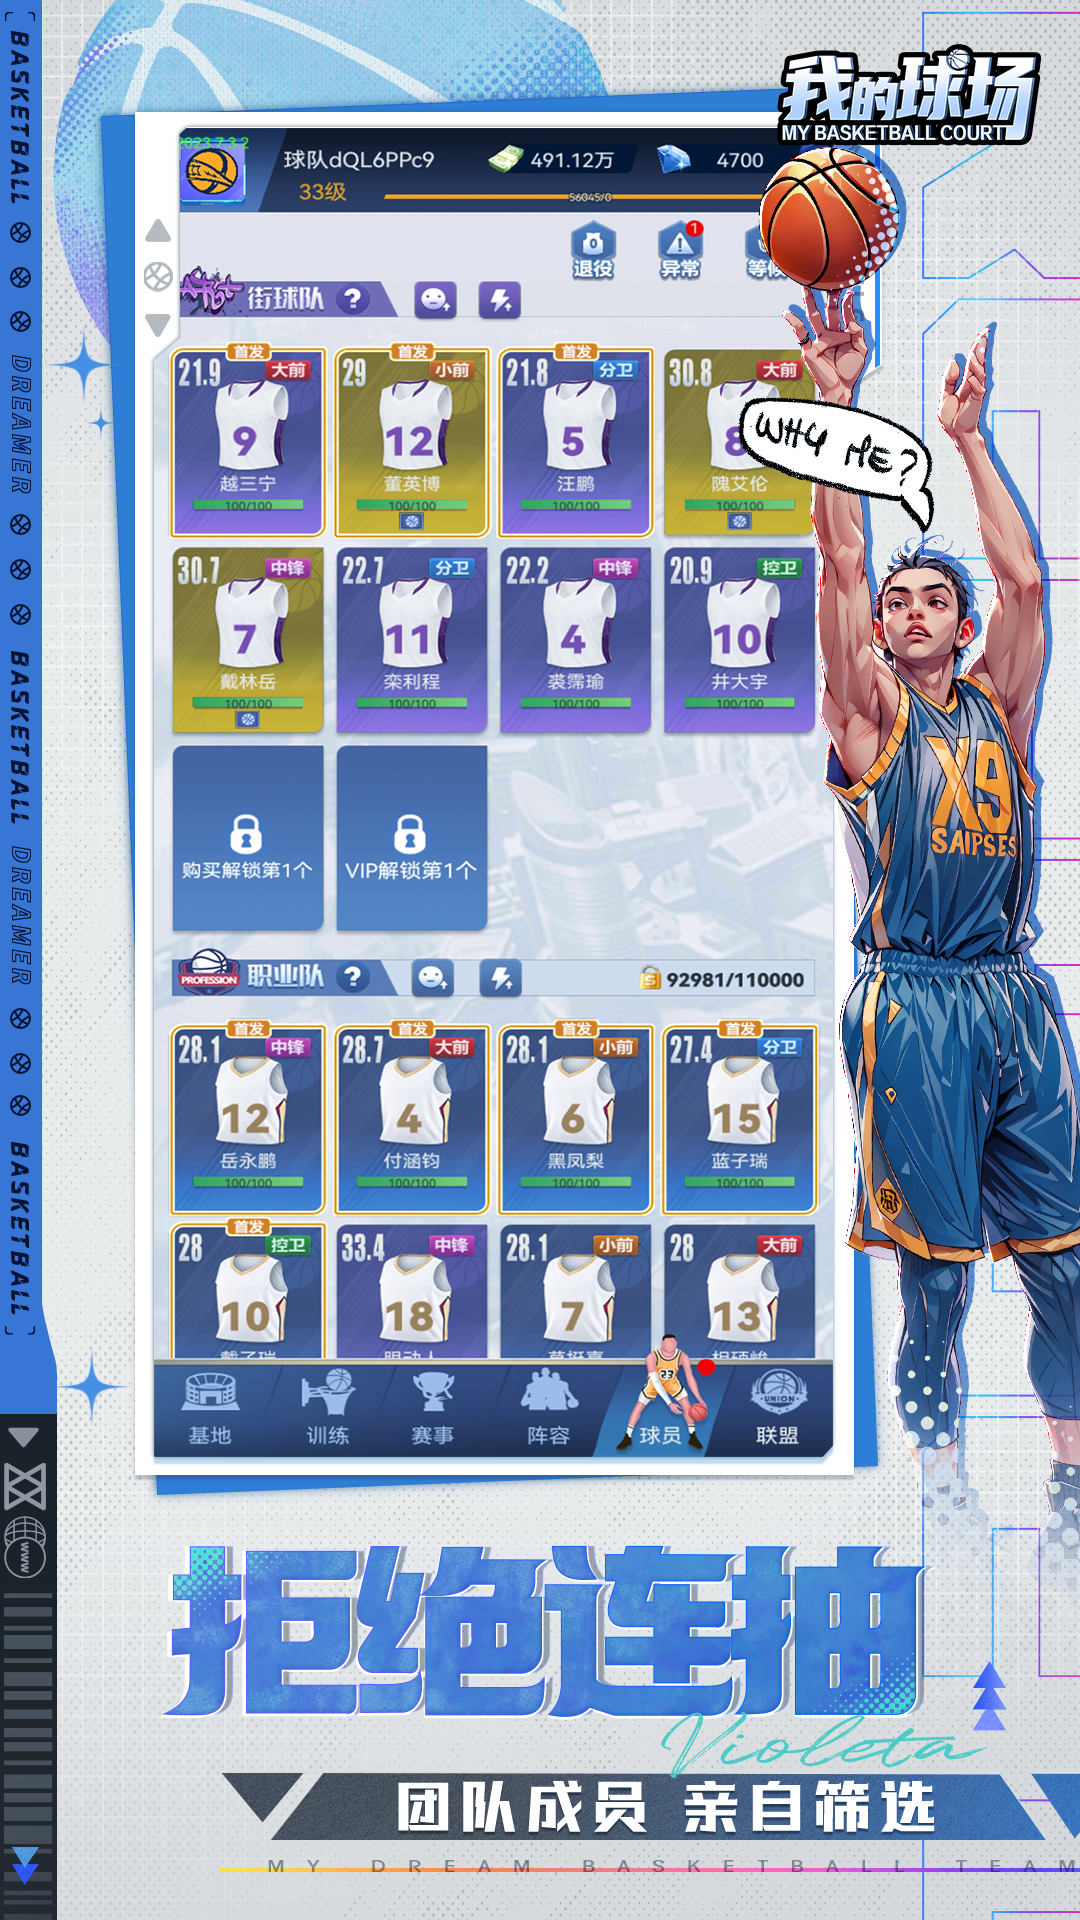Switch to the 基地 tab
The height and width of the screenshot is (1920, 1080).
tap(210, 1410)
